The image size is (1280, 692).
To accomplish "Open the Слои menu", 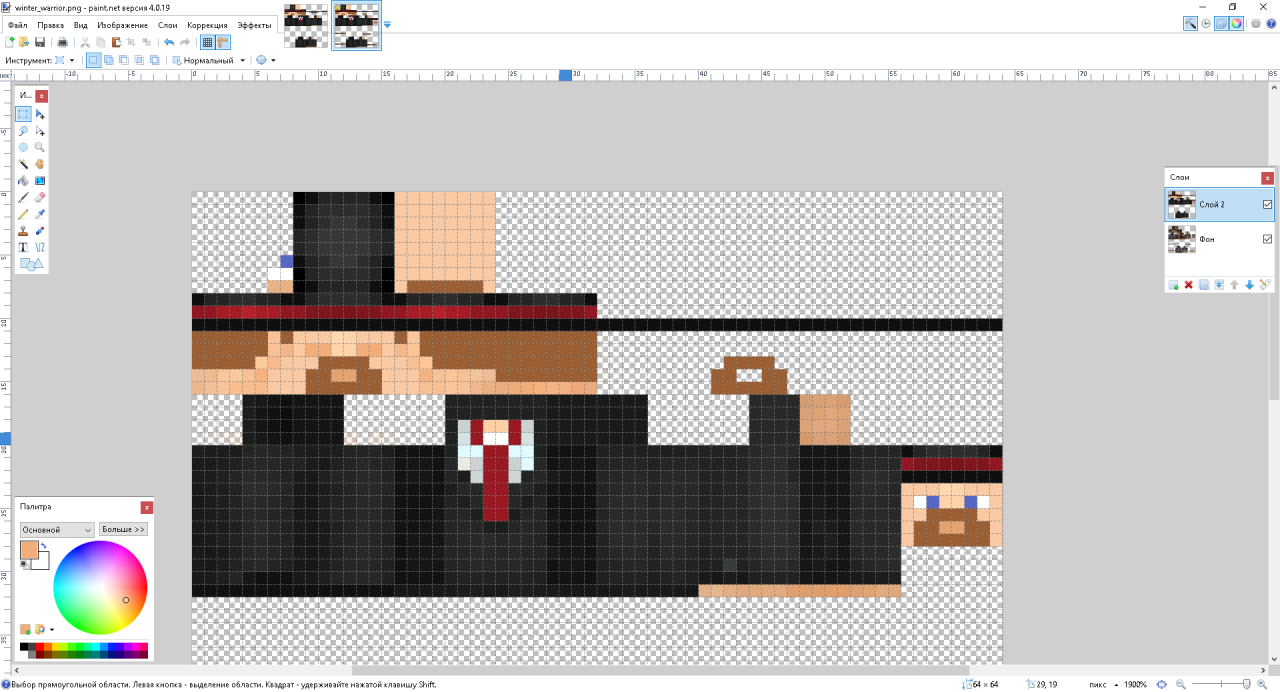I will (168, 25).
